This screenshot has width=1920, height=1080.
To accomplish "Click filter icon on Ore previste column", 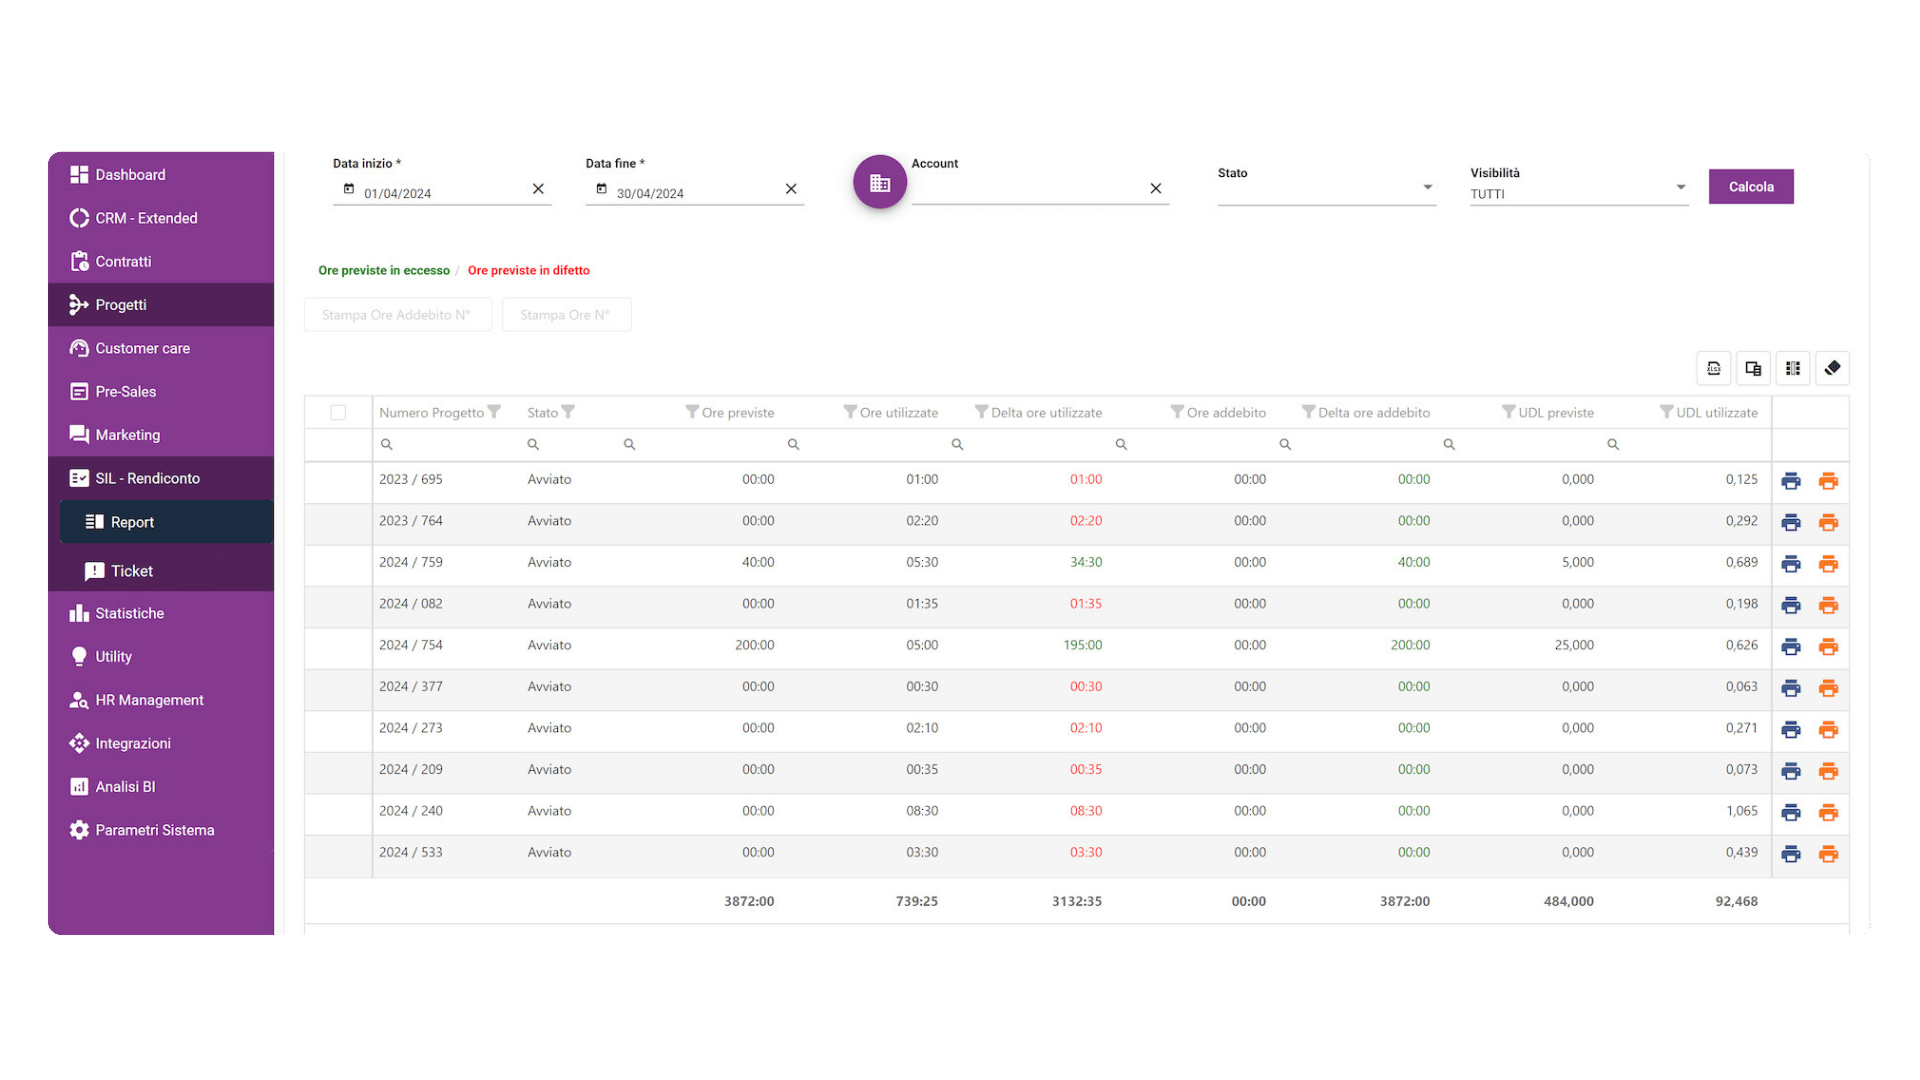I will click(692, 412).
